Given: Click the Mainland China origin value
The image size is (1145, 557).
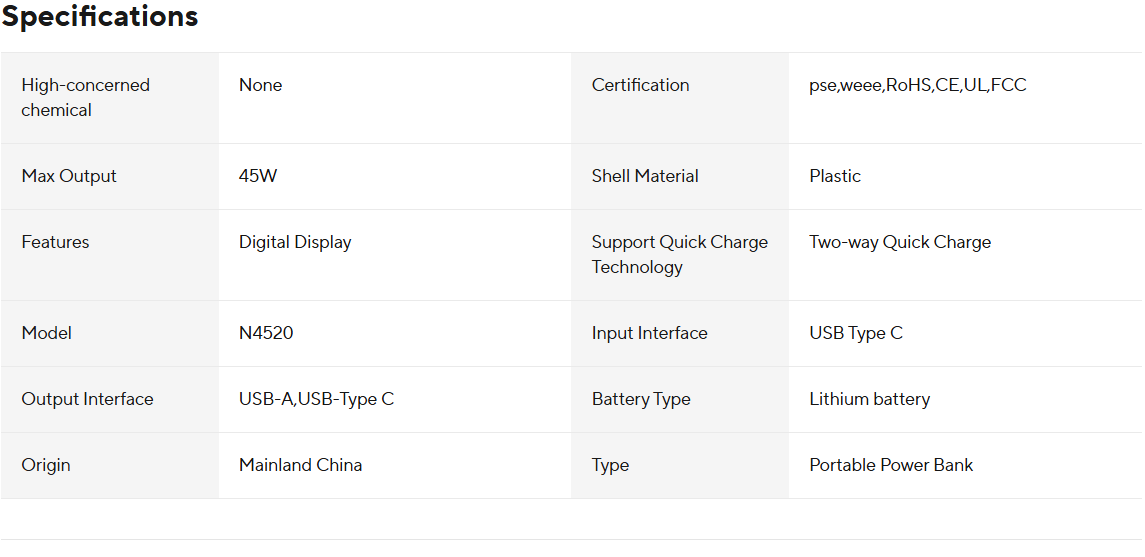Looking at the screenshot, I should (x=300, y=465).
